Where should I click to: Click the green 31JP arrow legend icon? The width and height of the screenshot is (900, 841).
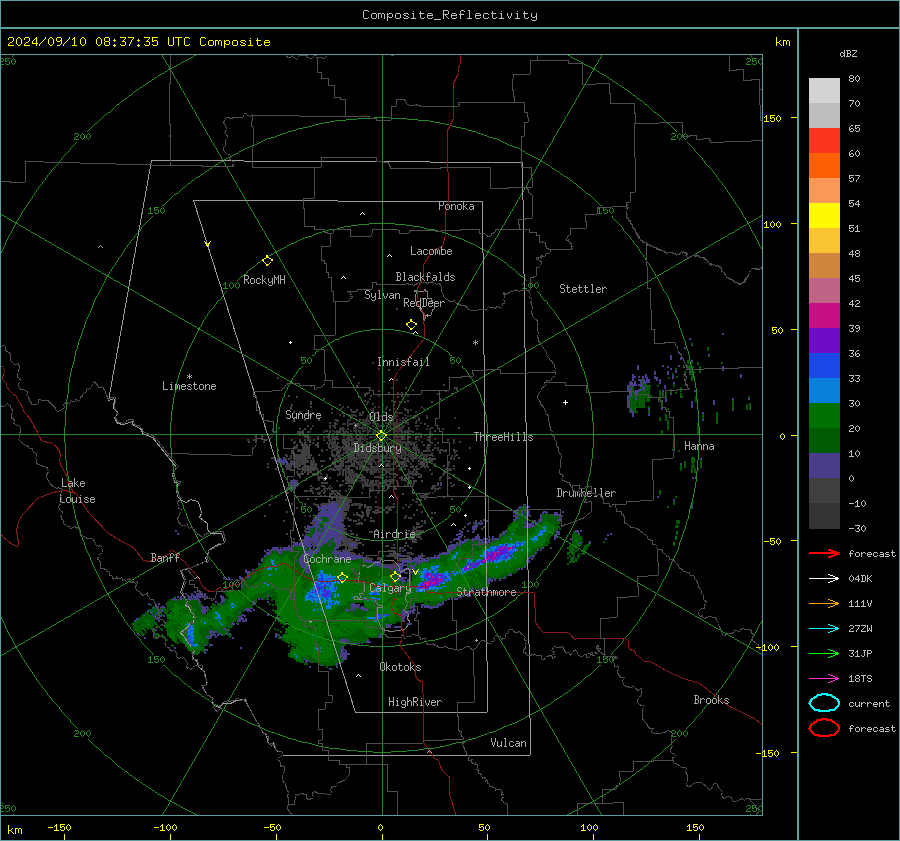pos(824,653)
